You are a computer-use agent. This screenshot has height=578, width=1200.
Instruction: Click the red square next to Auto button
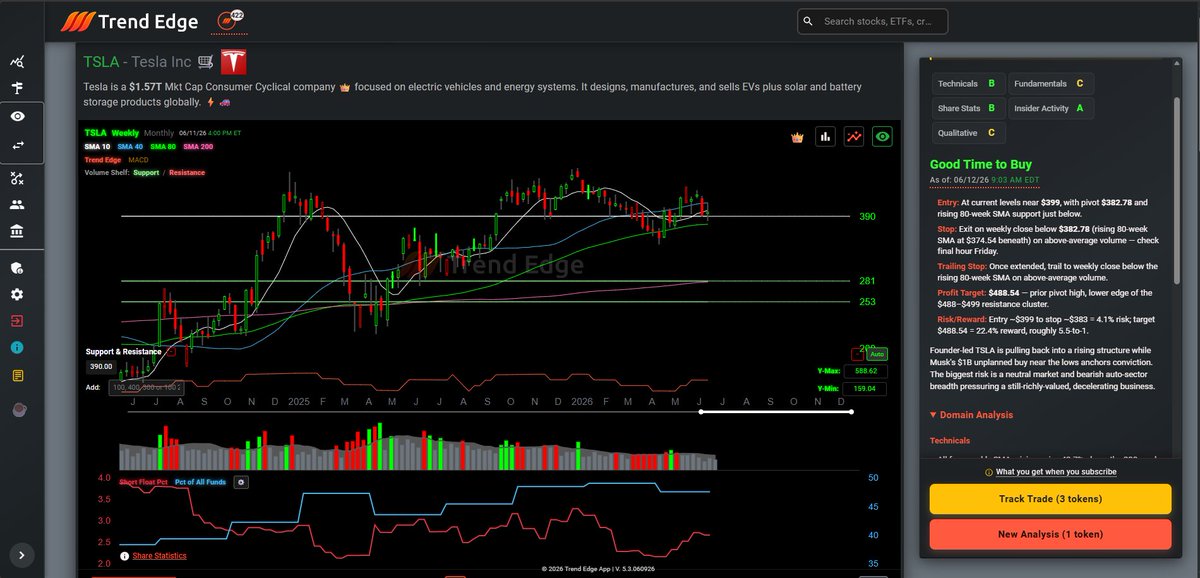pyautogui.click(x=857, y=354)
